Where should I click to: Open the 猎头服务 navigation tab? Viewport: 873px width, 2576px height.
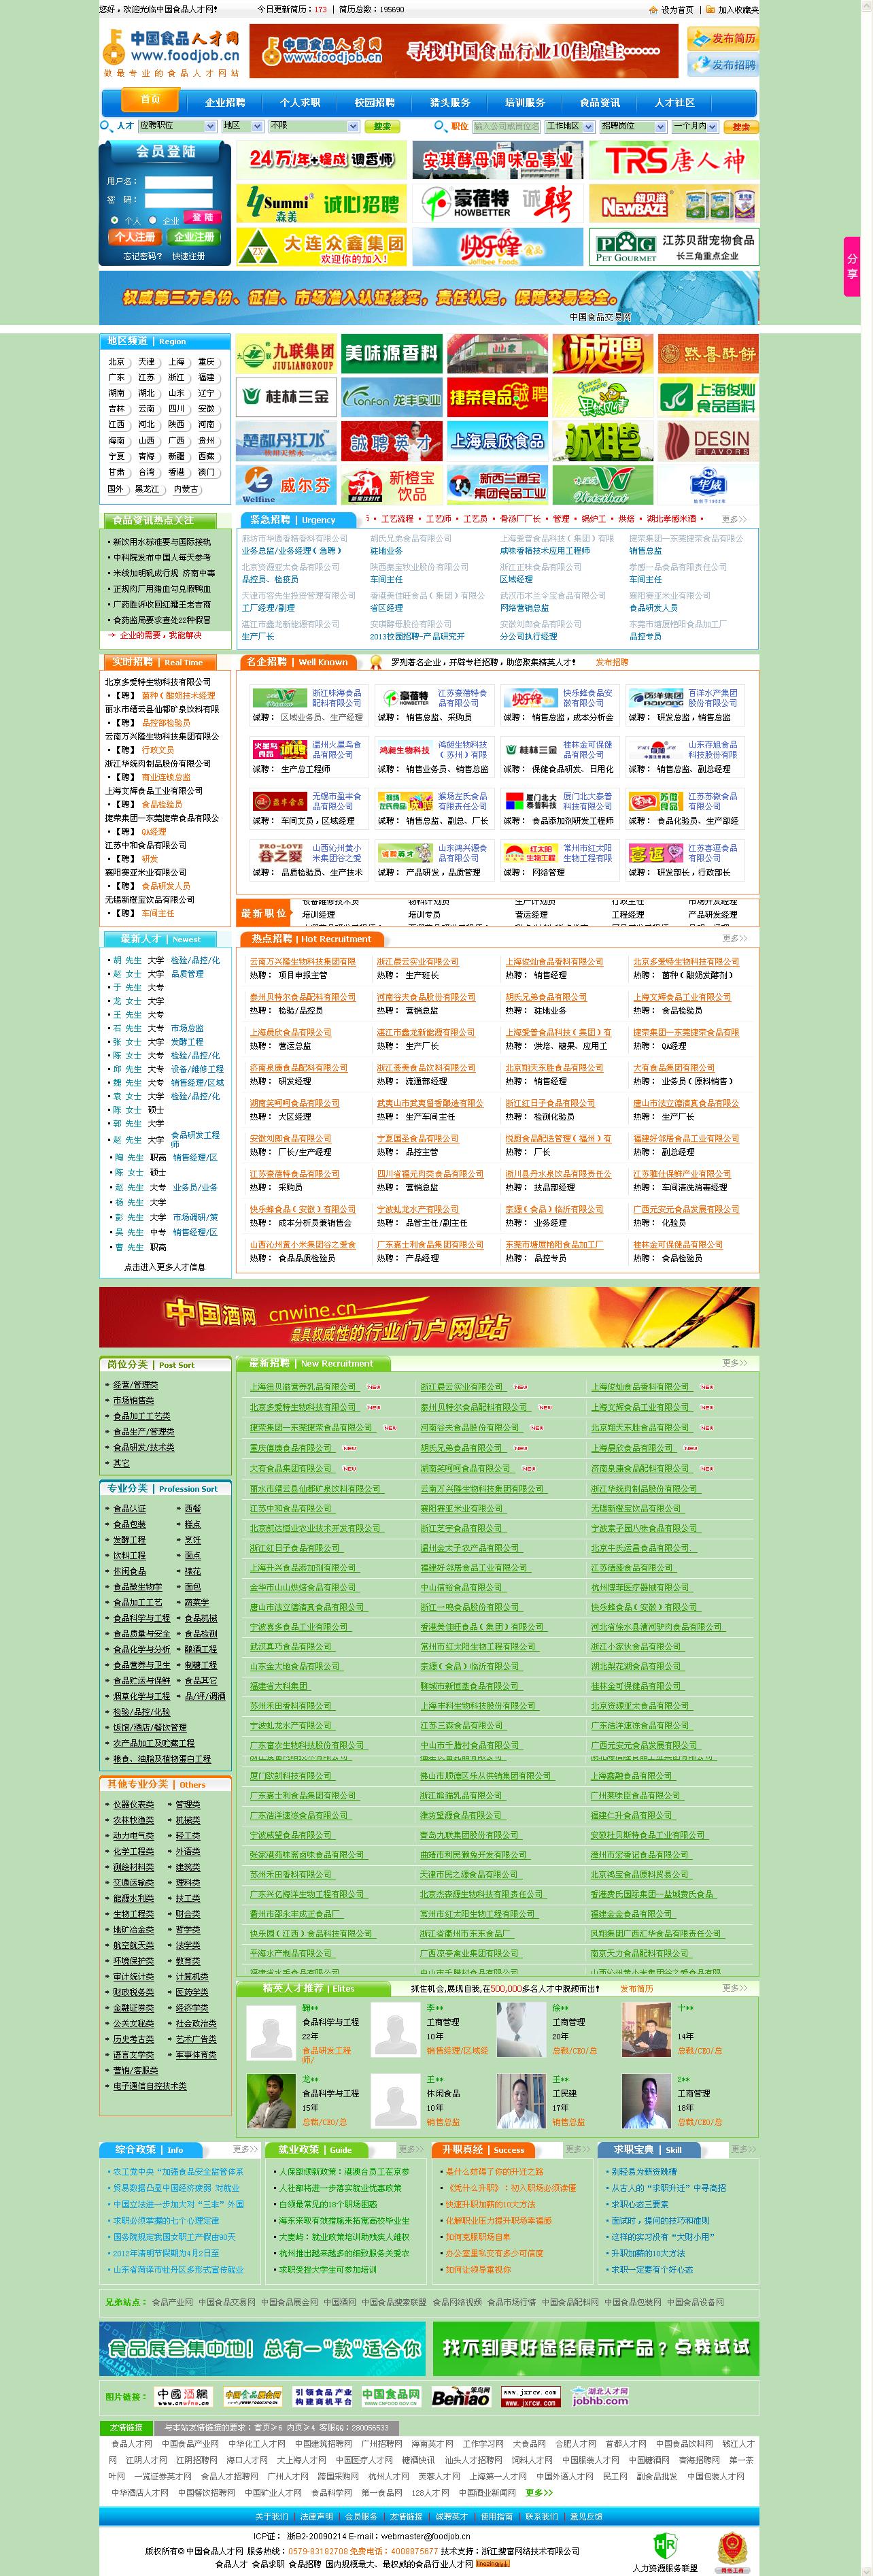pyautogui.click(x=450, y=102)
